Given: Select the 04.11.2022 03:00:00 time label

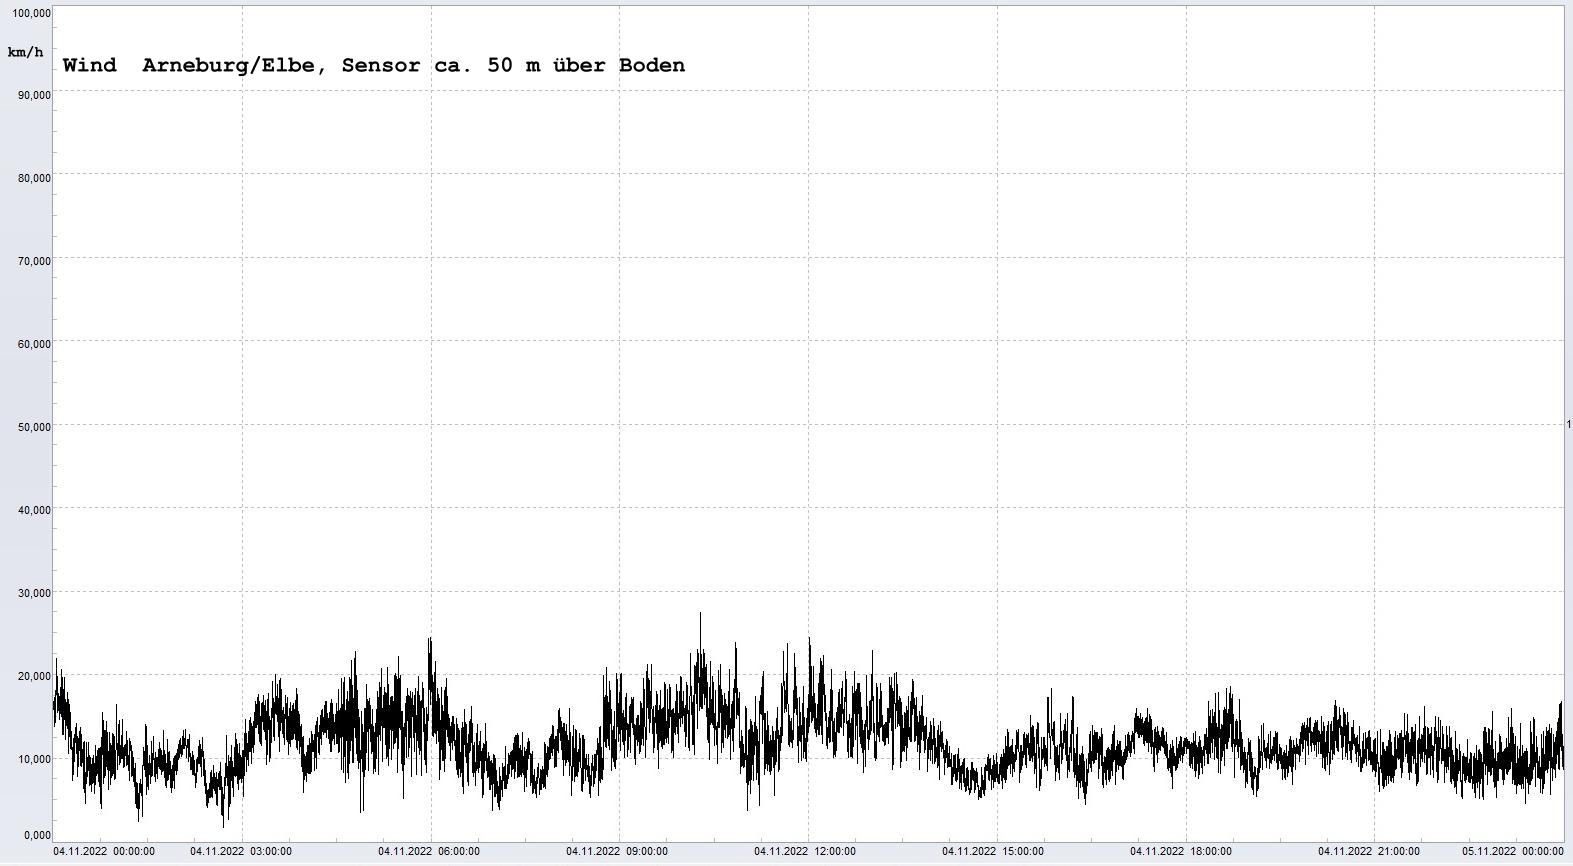Looking at the screenshot, I should point(241,852).
